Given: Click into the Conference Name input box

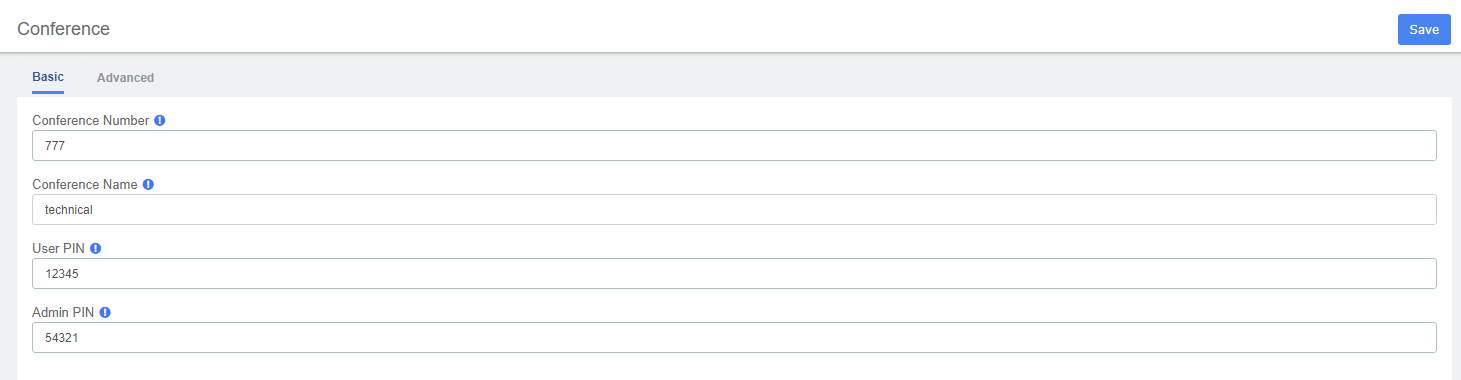Looking at the screenshot, I should (x=734, y=209).
